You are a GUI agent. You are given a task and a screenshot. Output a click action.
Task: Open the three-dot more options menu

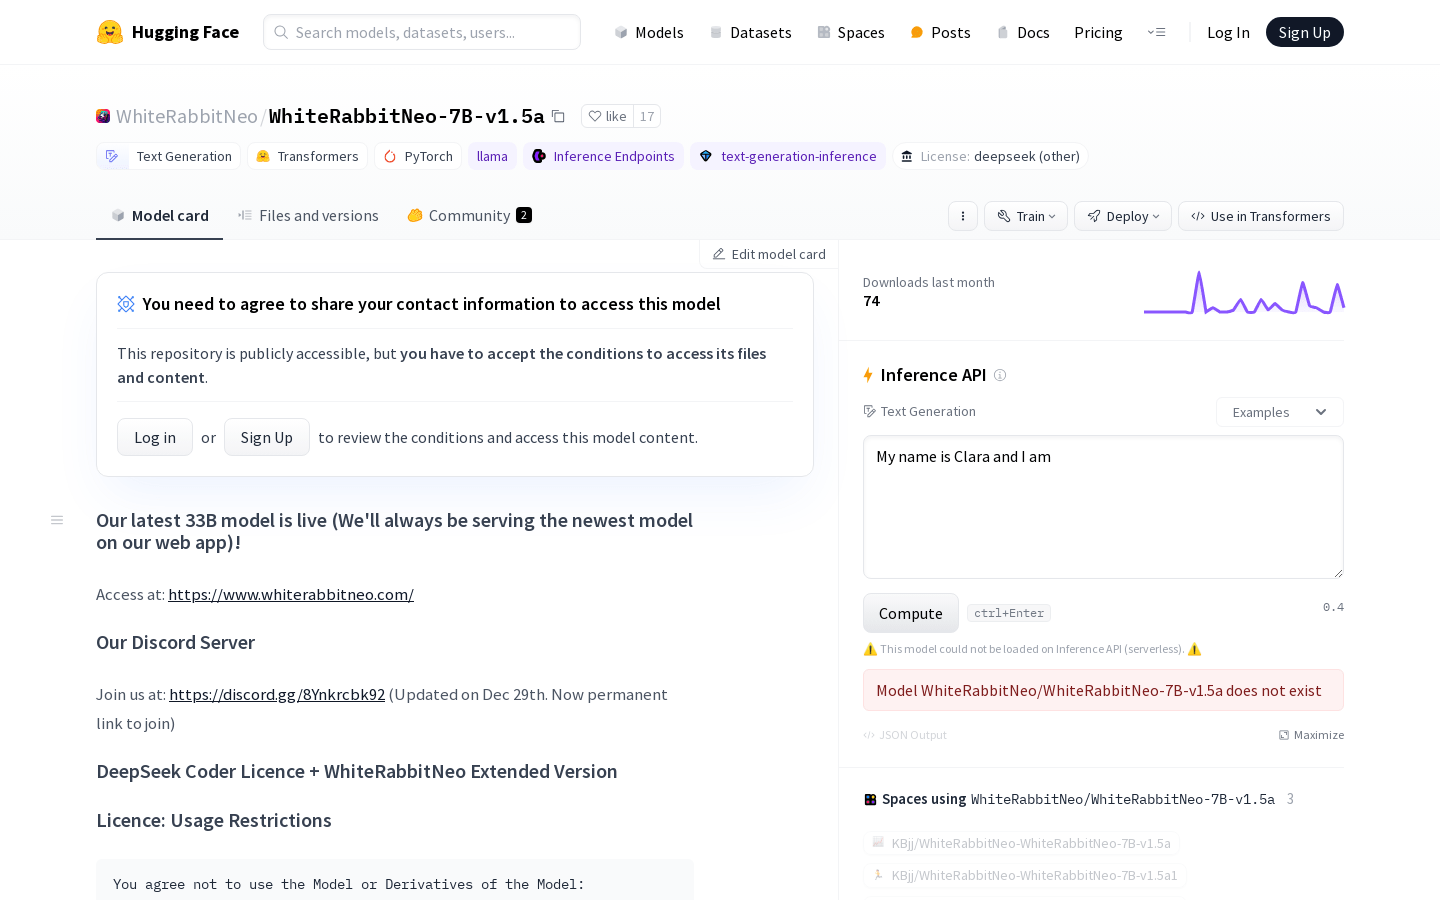[x=962, y=216]
